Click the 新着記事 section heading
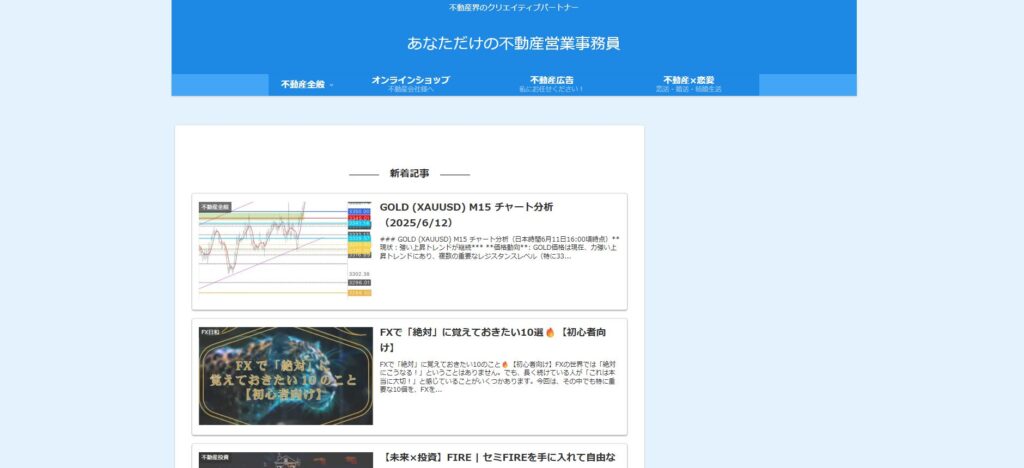The width and height of the screenshot is (1024, 468). (x=409, y=174)
